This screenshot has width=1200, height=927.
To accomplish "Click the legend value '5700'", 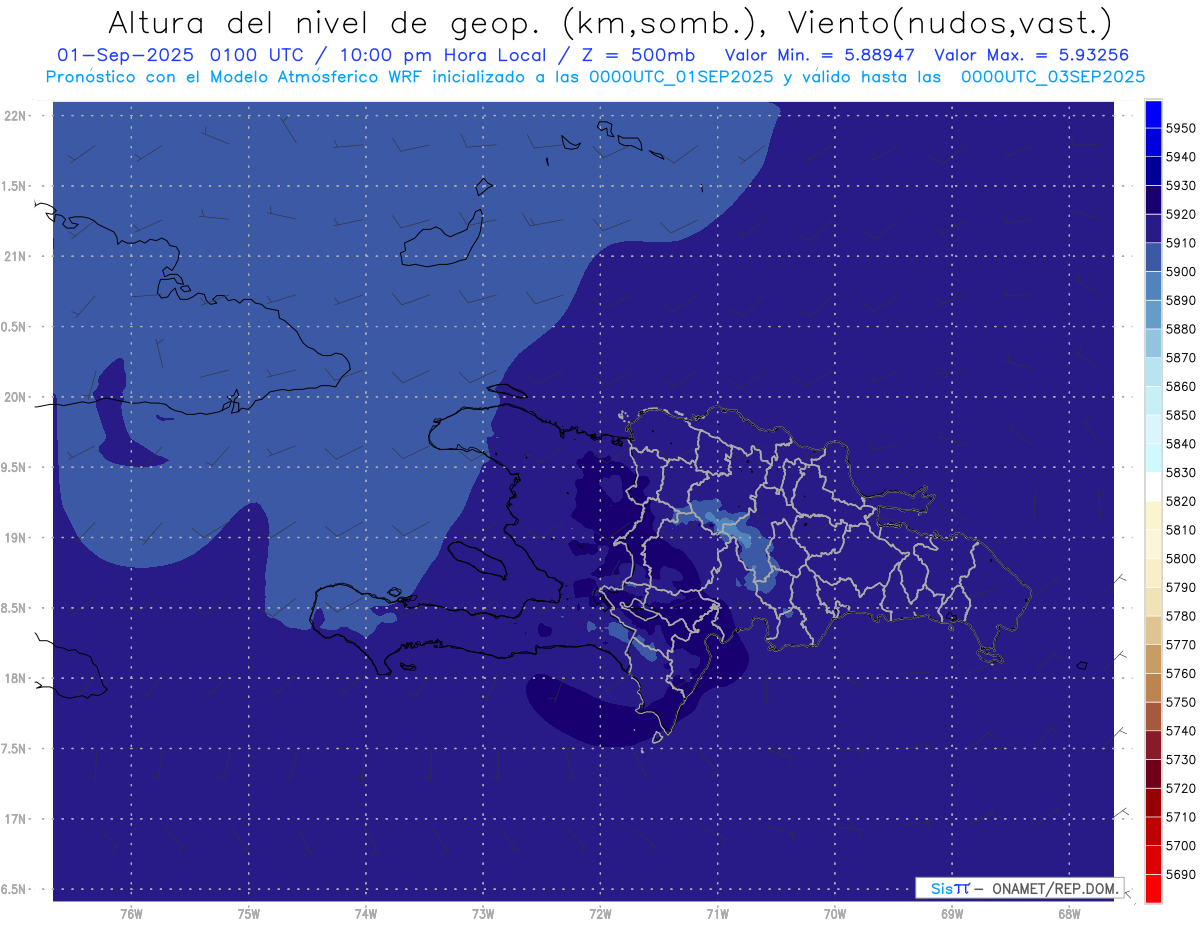I will pyautogui.click(x=1180, y=845).
